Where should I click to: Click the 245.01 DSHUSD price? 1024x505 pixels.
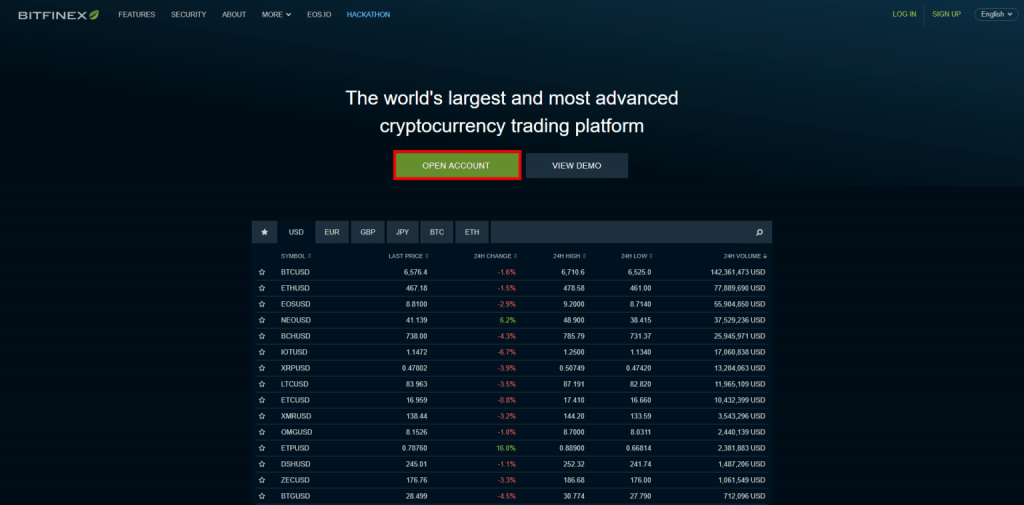click(417, 464)
